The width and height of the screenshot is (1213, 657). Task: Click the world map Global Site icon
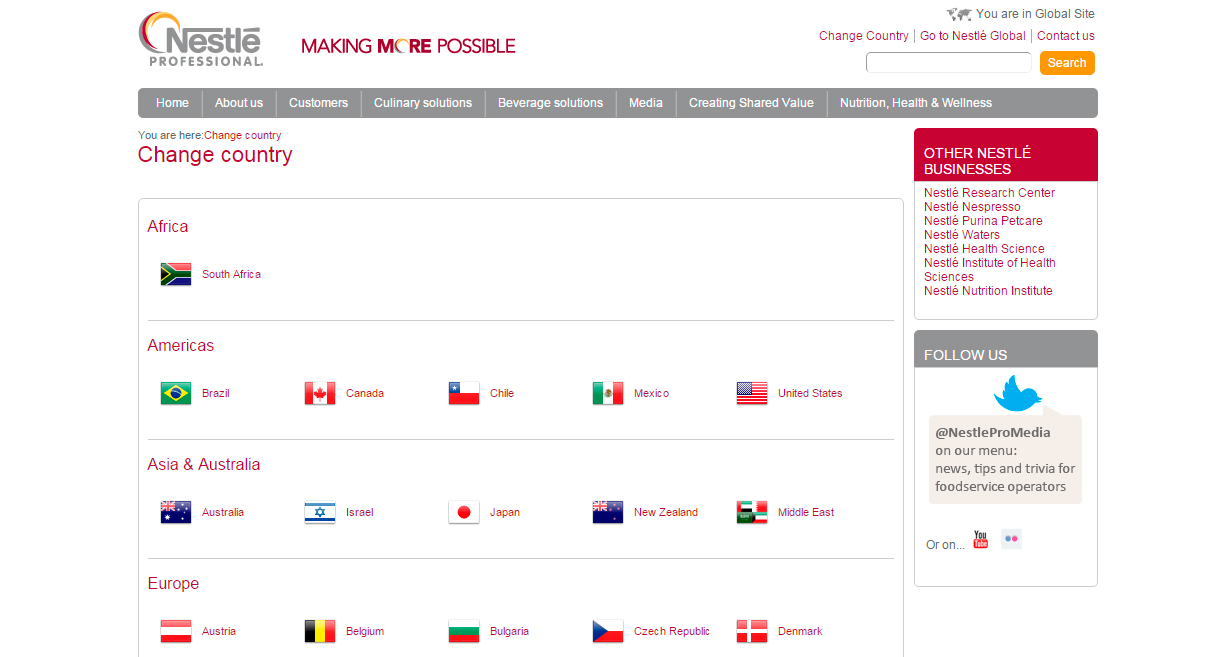tap(959, 14)
